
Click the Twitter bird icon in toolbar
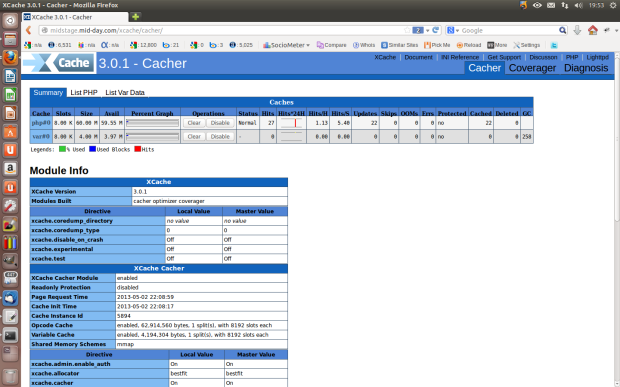tap(554, 45)
